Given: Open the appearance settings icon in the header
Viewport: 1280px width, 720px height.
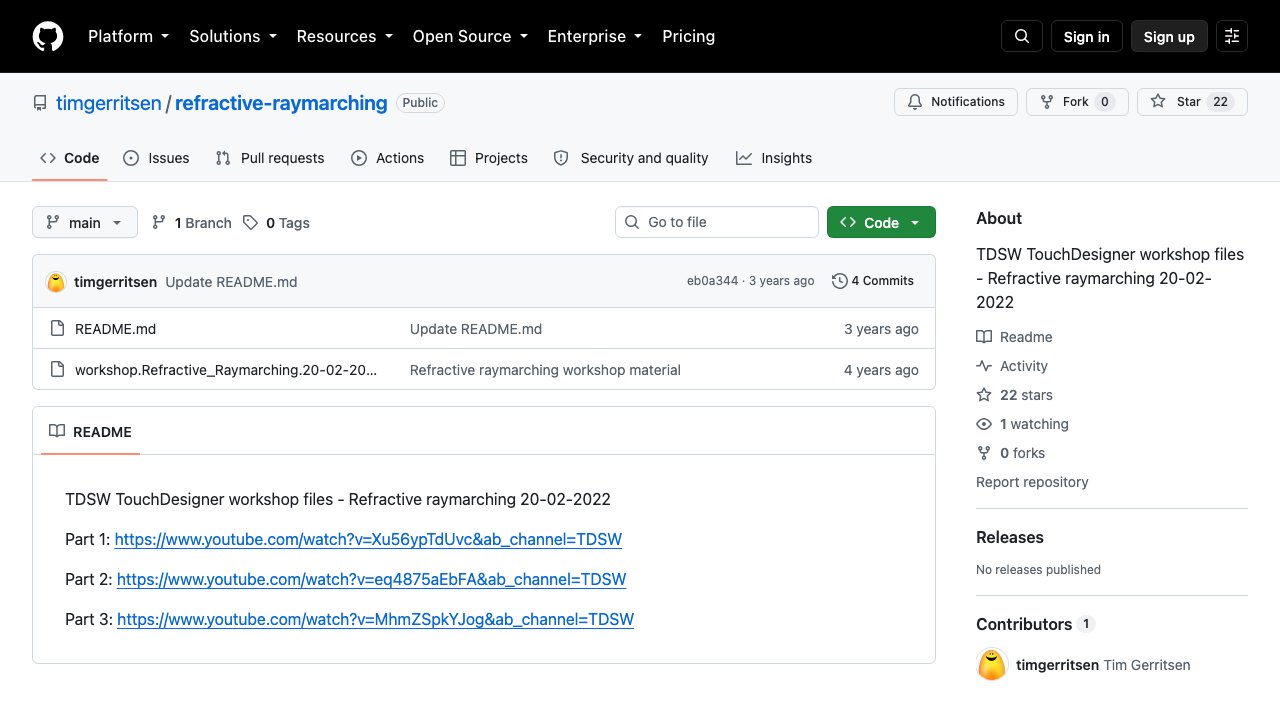Looking at the screenshot, I should 1232,36.
